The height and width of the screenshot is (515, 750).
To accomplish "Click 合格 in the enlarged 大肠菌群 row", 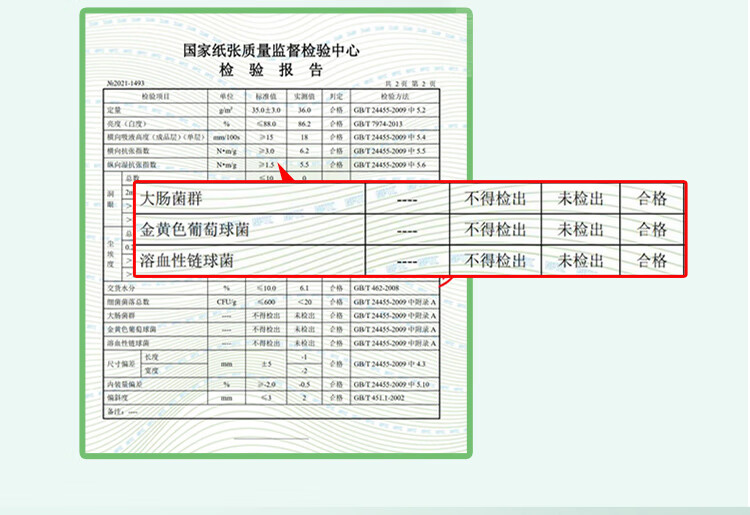I will [x=652, y=198].
